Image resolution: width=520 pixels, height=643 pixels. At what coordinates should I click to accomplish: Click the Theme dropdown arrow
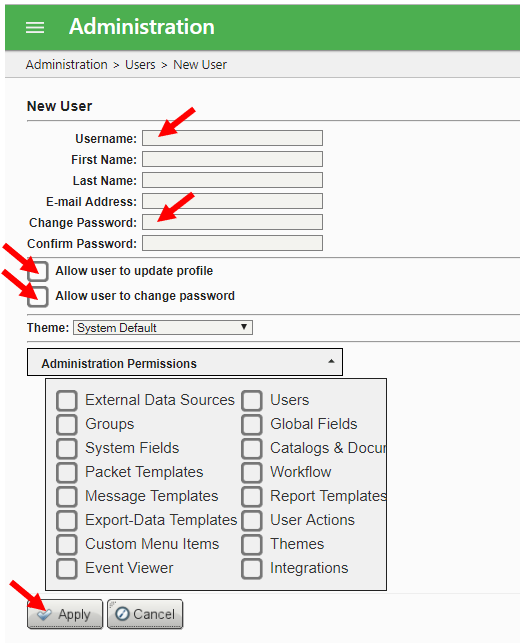click(x=244, y=327)
